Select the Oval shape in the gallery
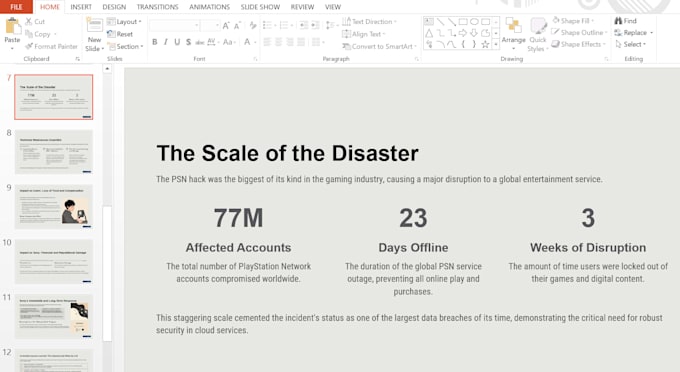This screenshot has height=372, width=680. 474,21
